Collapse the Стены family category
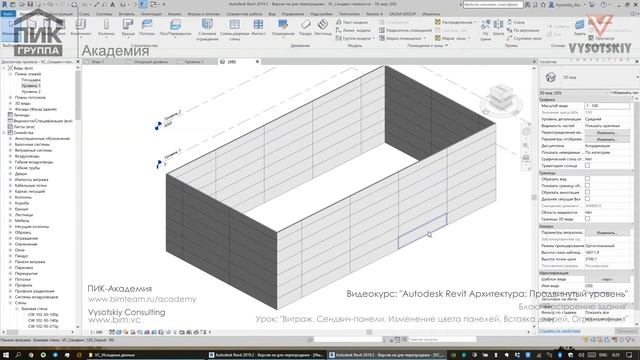 coord(10,303)
